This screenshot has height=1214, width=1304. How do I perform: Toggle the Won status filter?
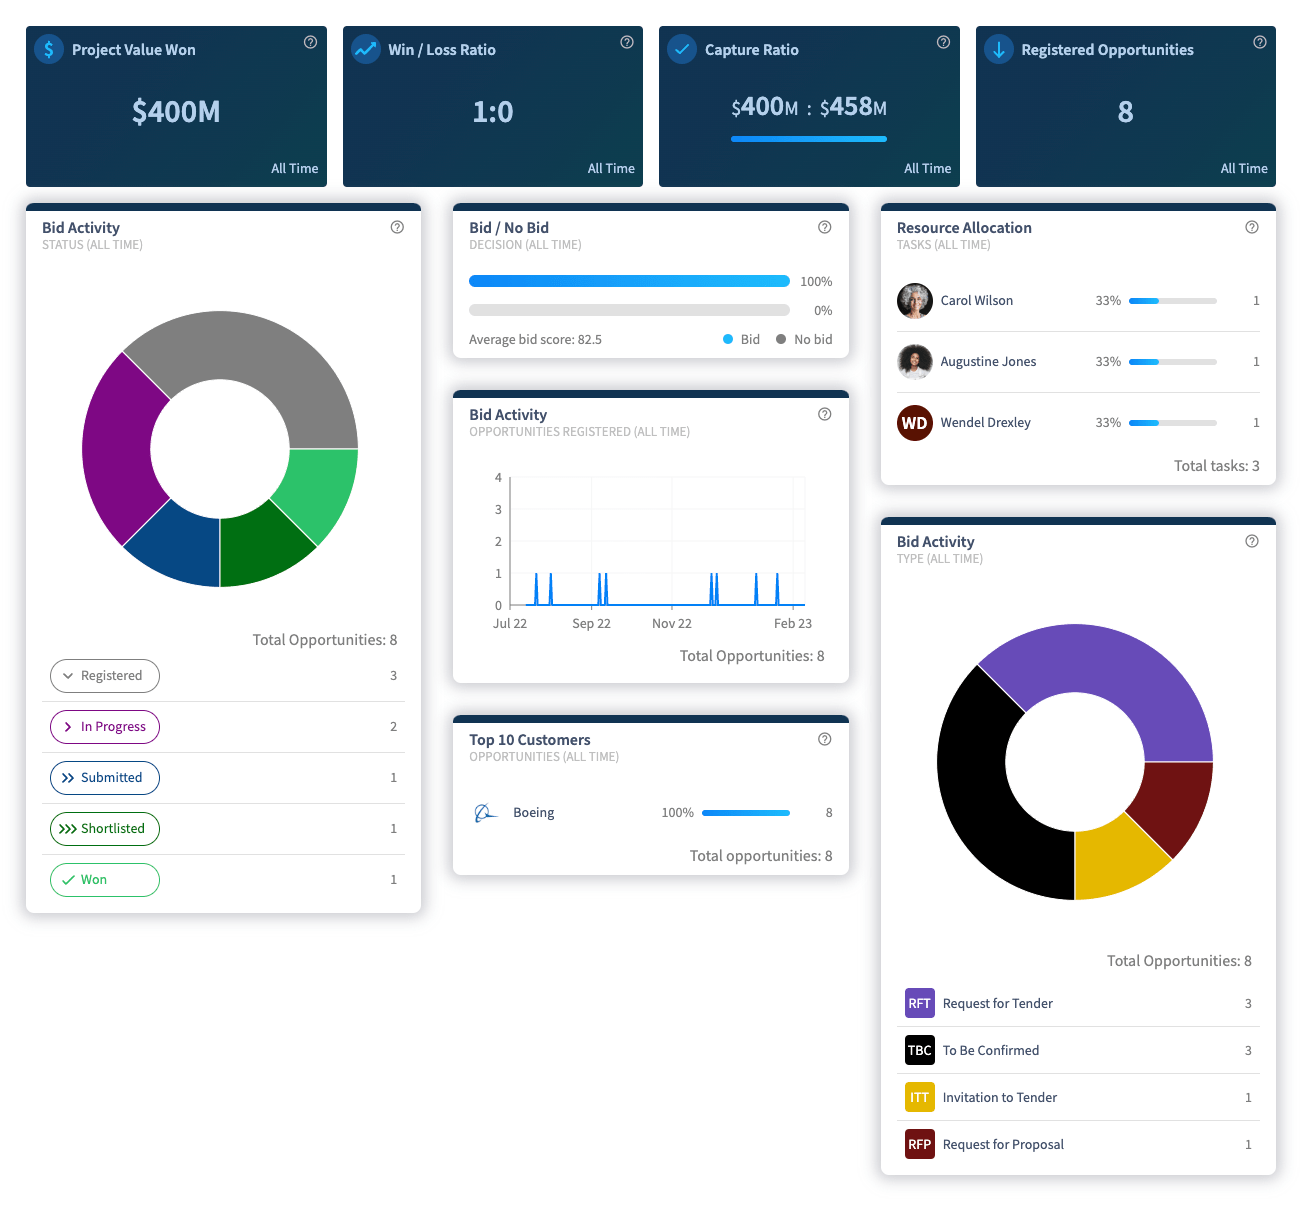104,879
